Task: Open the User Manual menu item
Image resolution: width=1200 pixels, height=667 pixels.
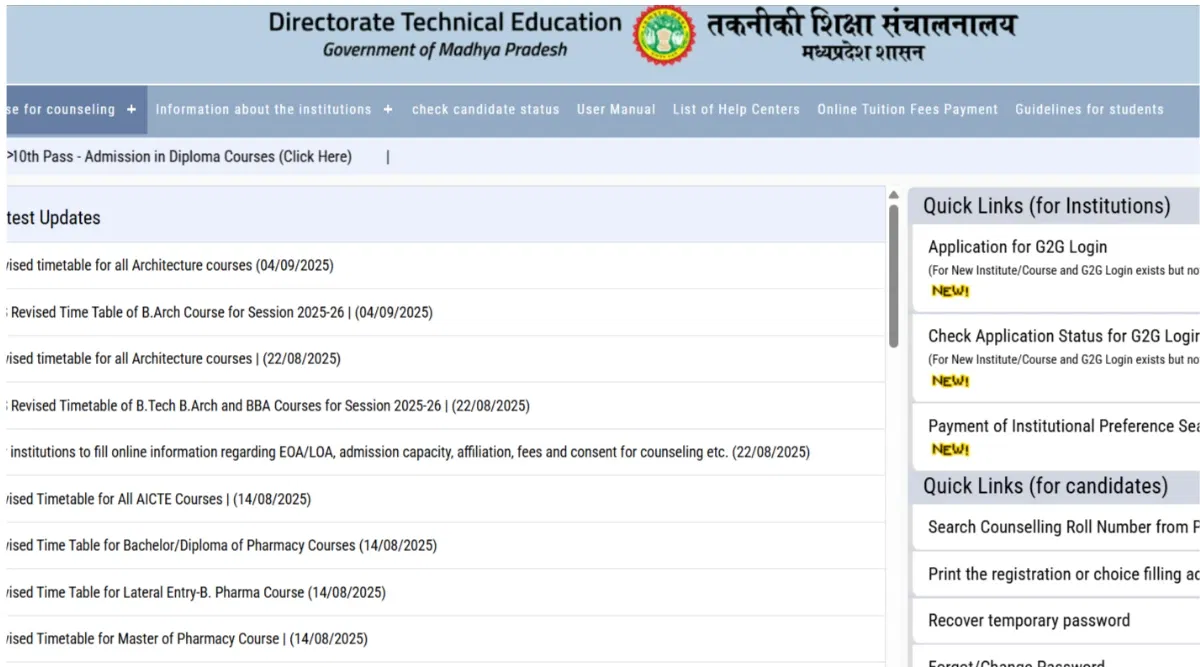Action: click(616, 110)
